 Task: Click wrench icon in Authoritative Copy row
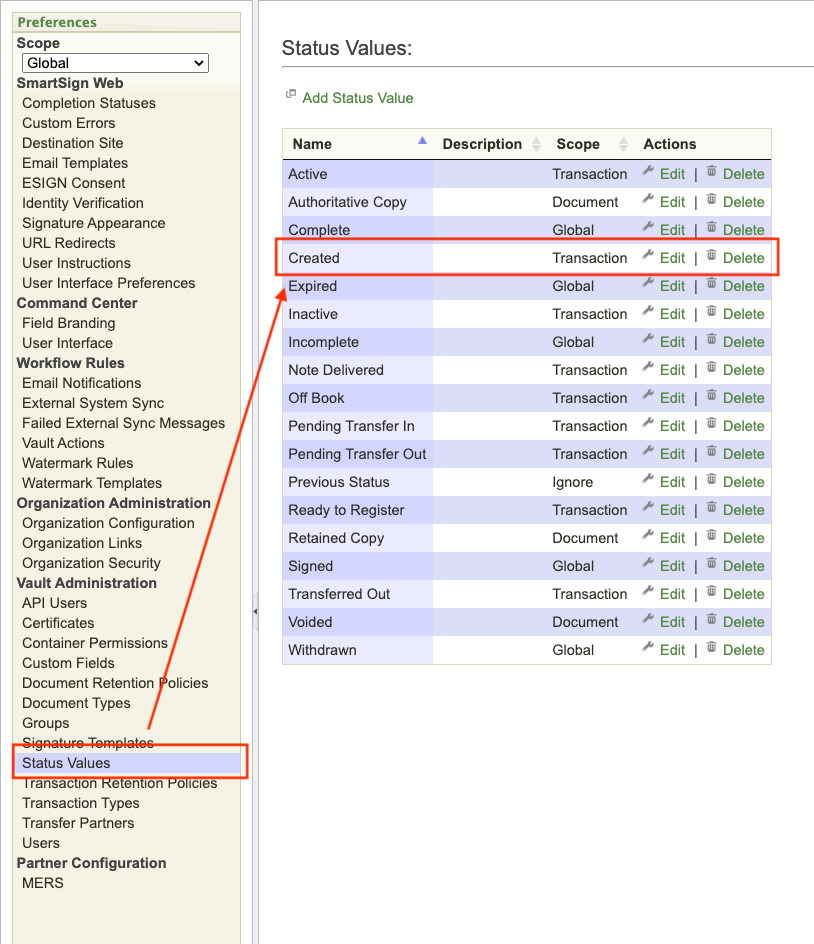(x=648, y=199)
